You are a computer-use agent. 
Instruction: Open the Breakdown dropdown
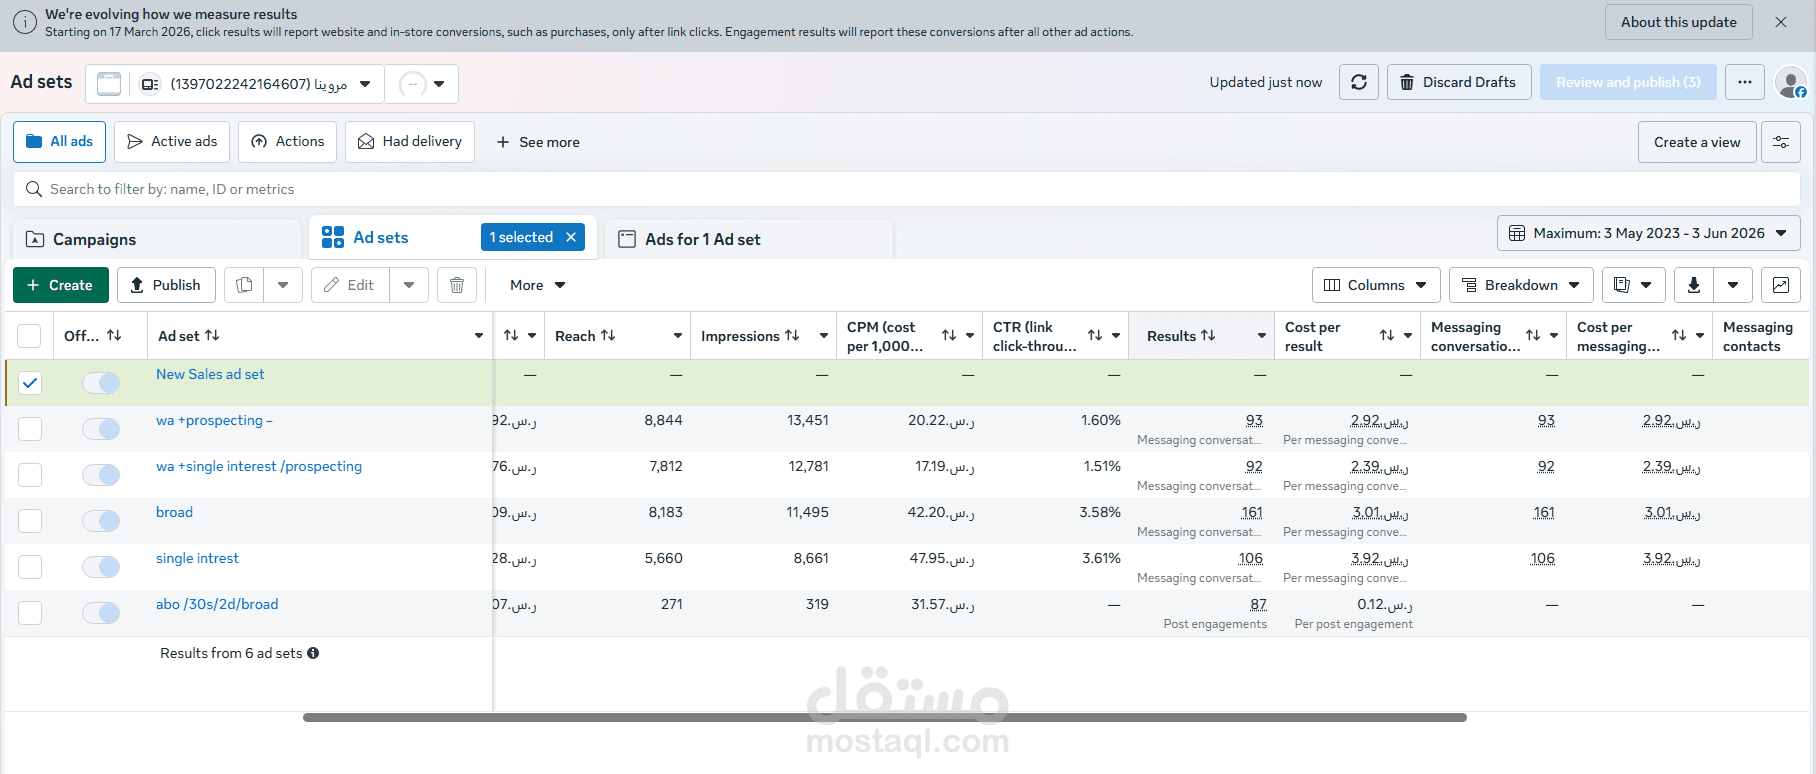point(1521,285)
